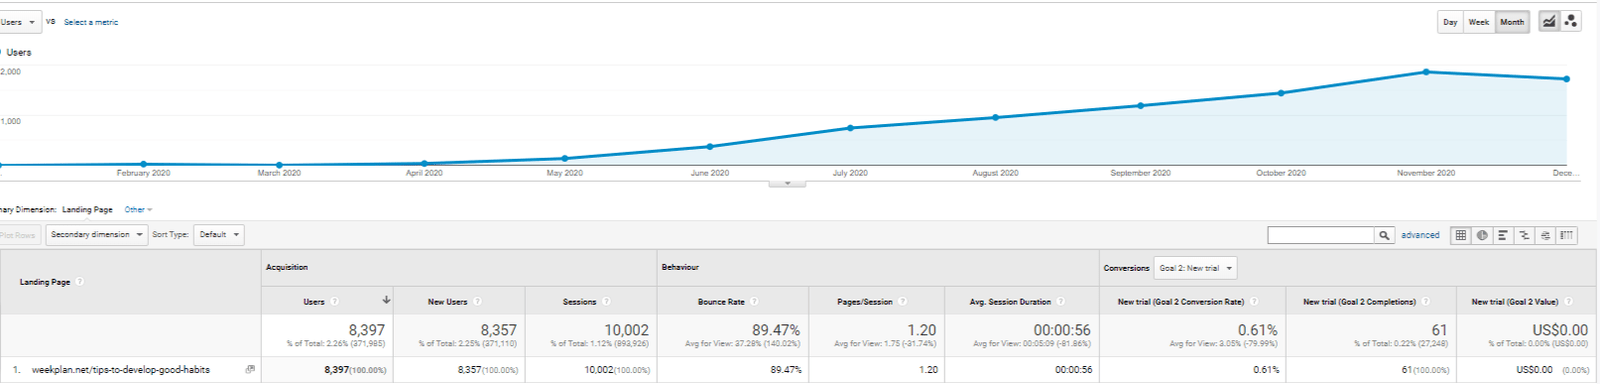Open the landing page external link icon

click(250, 369)
